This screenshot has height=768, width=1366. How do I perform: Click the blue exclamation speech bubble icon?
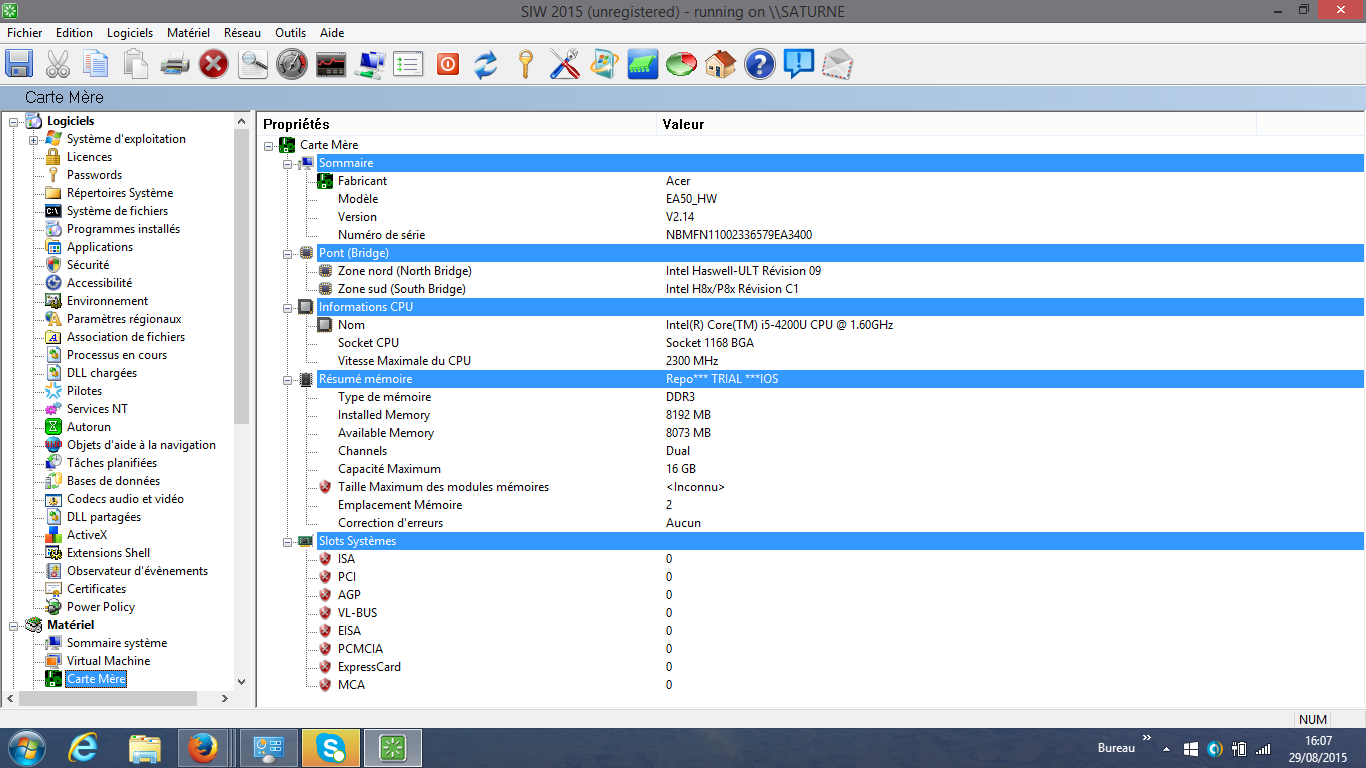[x=799, y=65]
